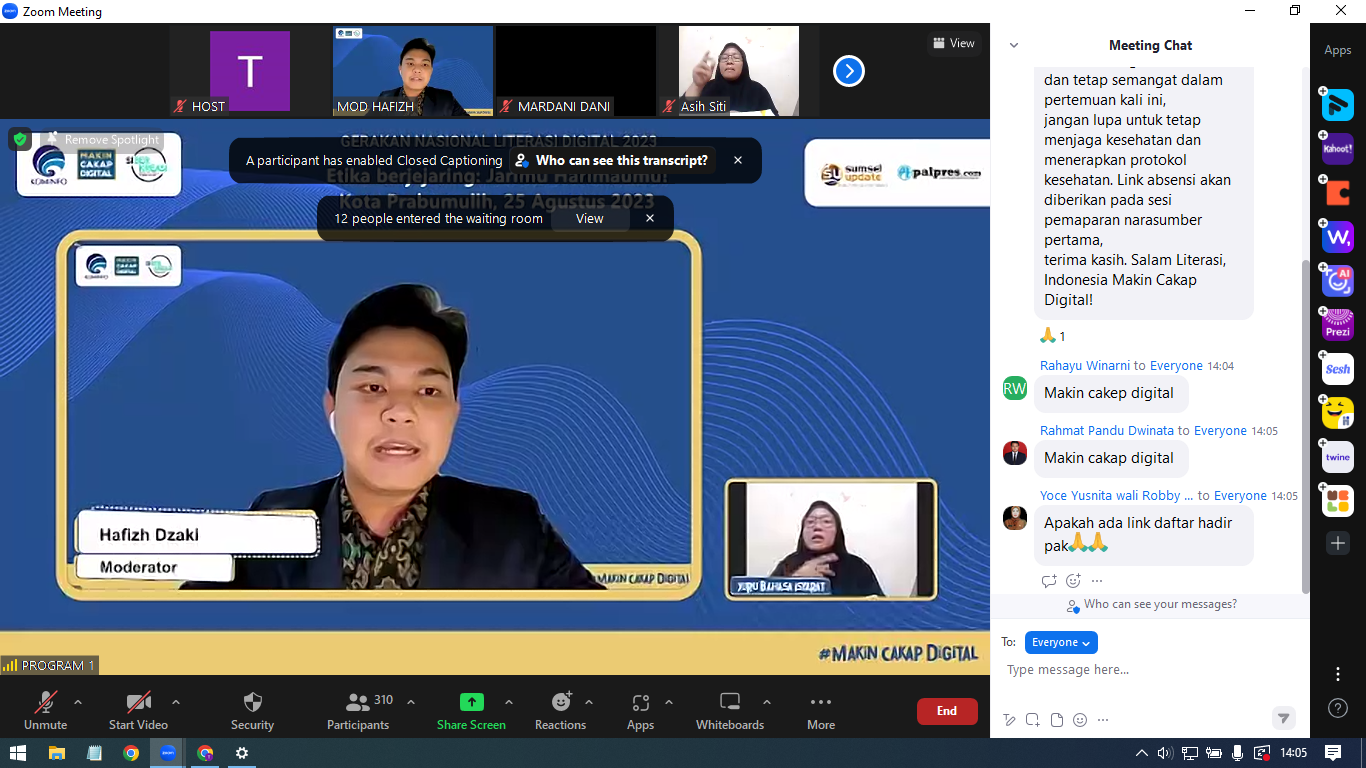
Task: Click 'Who can see this transcript?'
Action: coord(612,160)
